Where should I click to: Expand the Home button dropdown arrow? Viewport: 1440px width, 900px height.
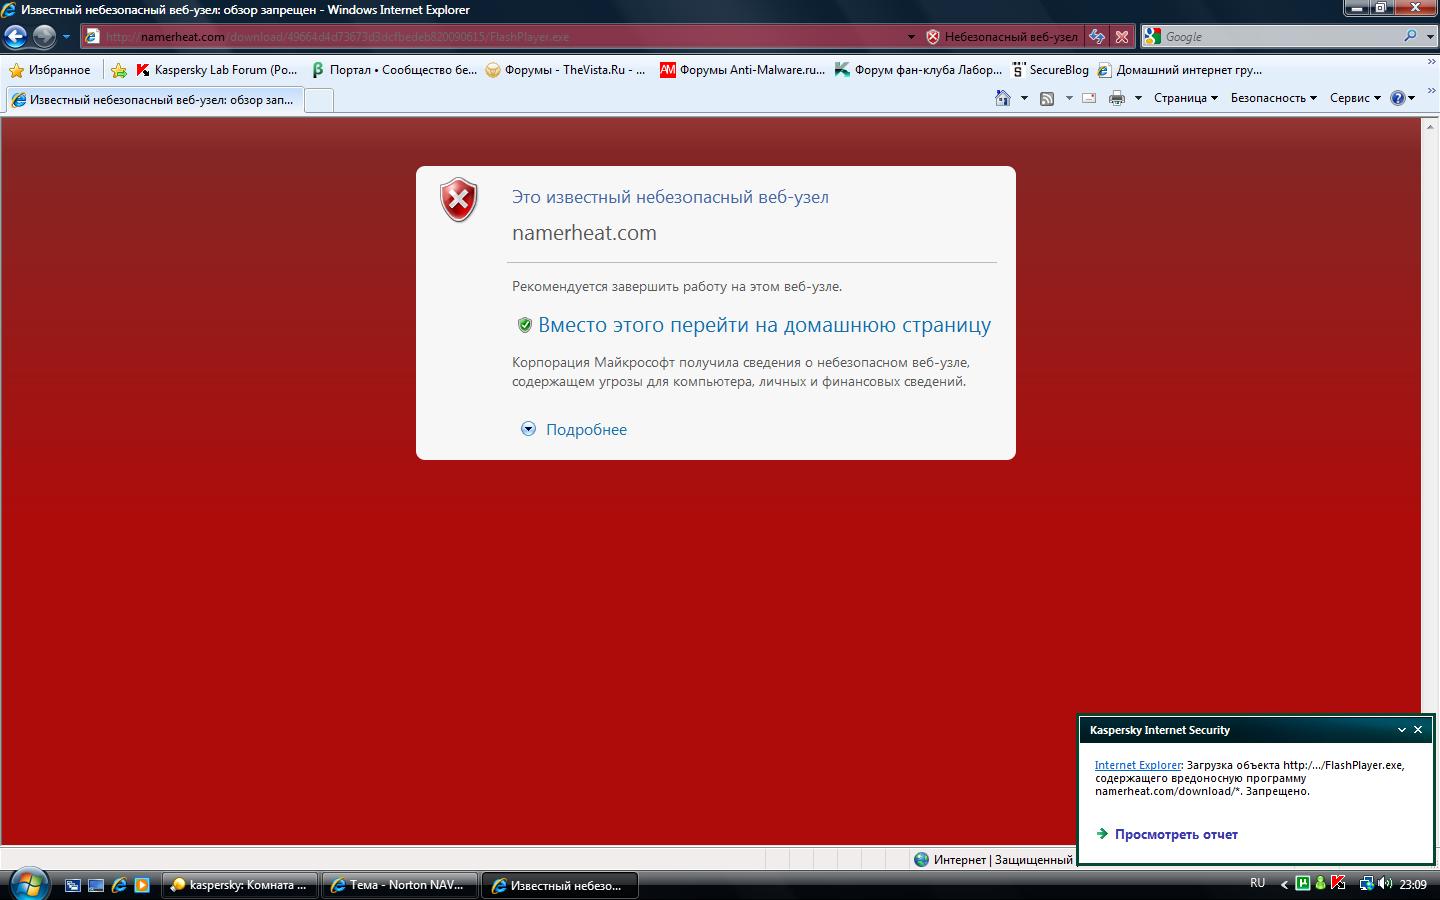(x=1024, y=98)
